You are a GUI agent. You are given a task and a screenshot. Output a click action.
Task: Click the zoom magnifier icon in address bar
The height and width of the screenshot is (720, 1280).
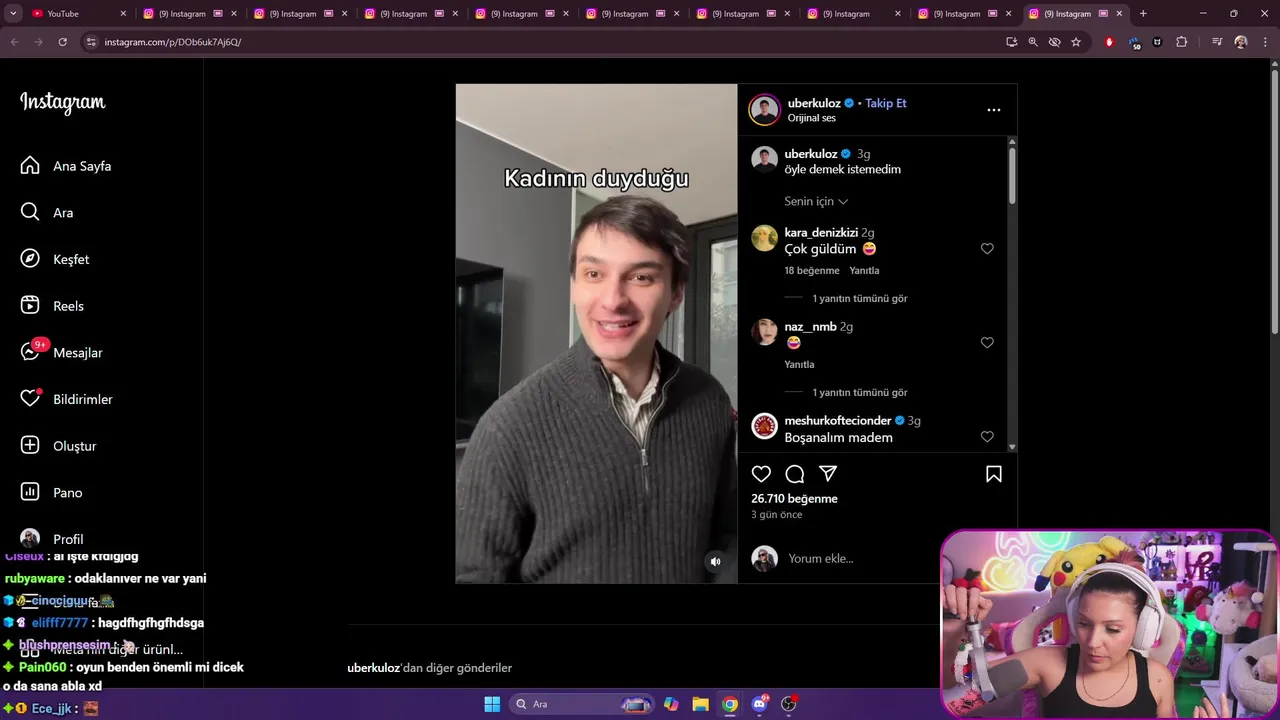pyautogui.click(x=1033, y=42)
